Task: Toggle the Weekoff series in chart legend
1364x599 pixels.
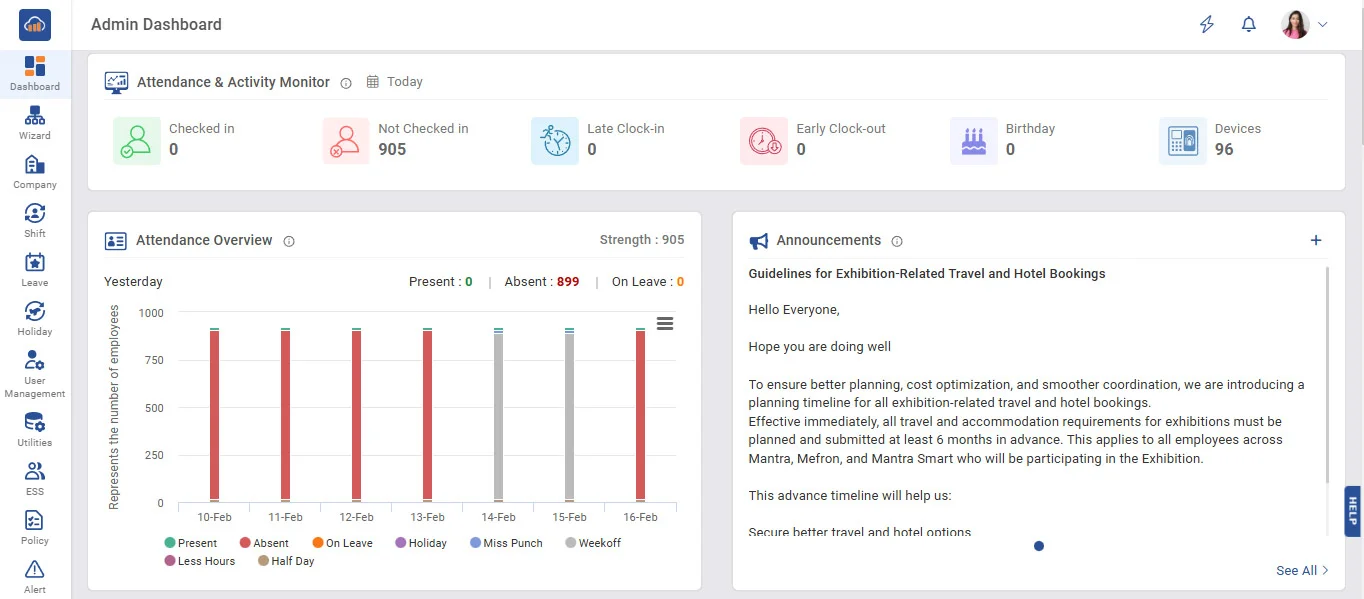Action: pyautogui.click(x=593, y=543)
